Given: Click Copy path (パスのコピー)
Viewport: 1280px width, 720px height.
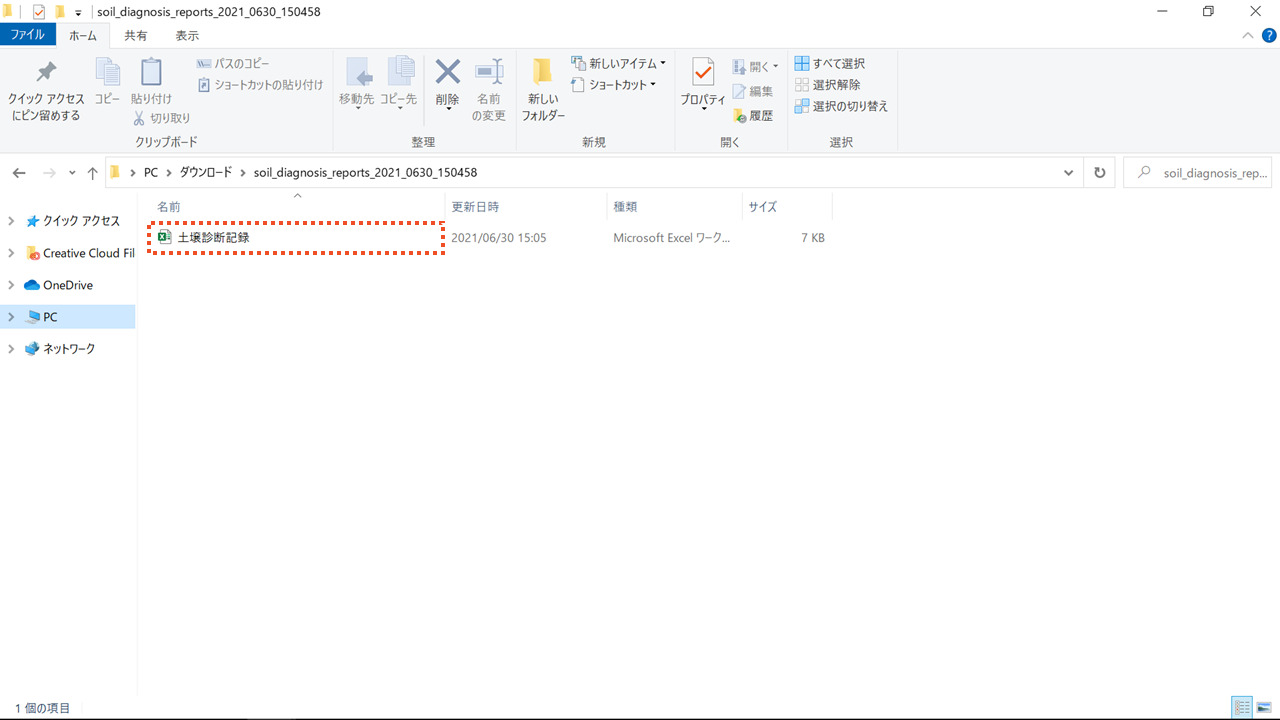Looking at the screenshot, I should tap(233, 64).
